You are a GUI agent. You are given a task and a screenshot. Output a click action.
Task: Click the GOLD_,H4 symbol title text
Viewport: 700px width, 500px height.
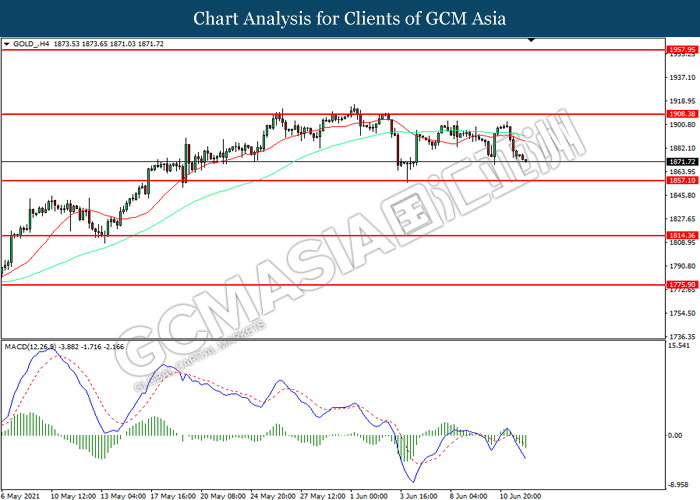point(31,44)
